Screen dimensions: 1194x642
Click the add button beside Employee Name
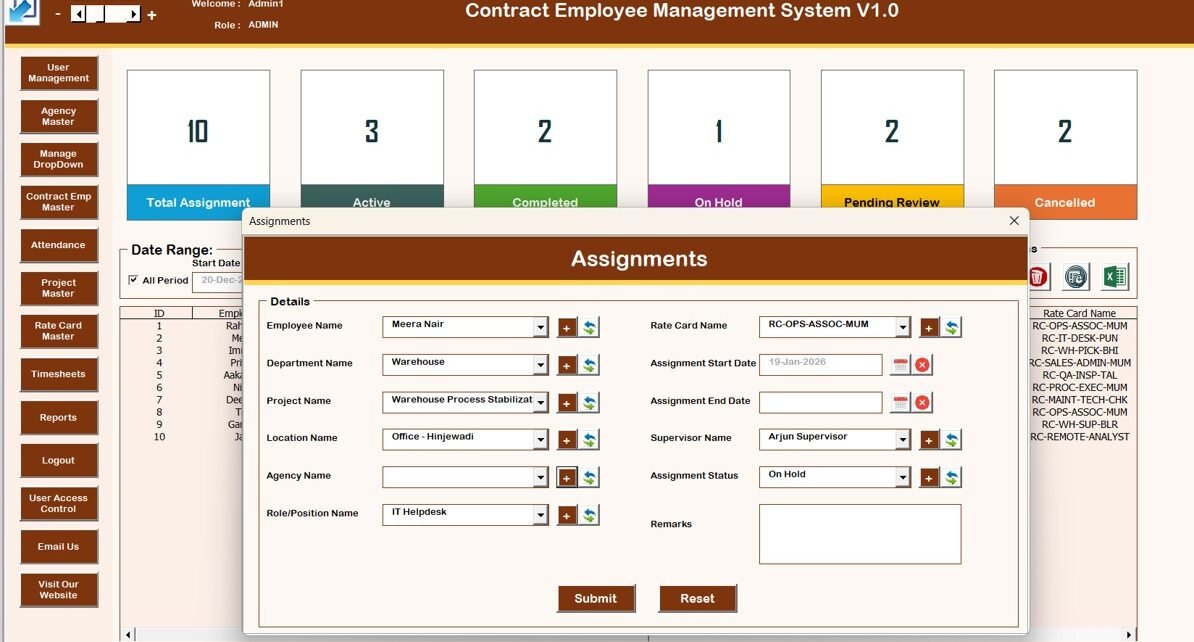pos(567,327)
